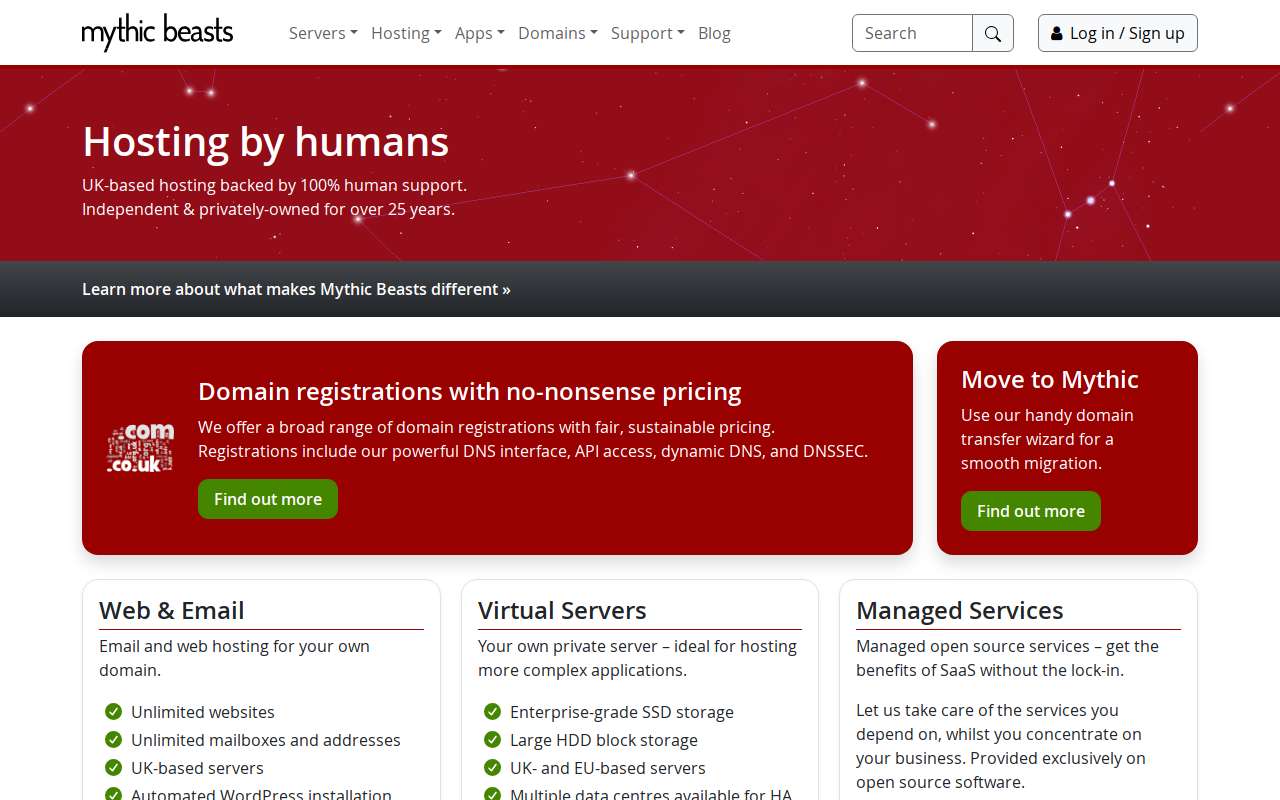The width and height of the screenshot is (1280, 800).
Task: Click the Hosting by humans headline
Action: 266,142
